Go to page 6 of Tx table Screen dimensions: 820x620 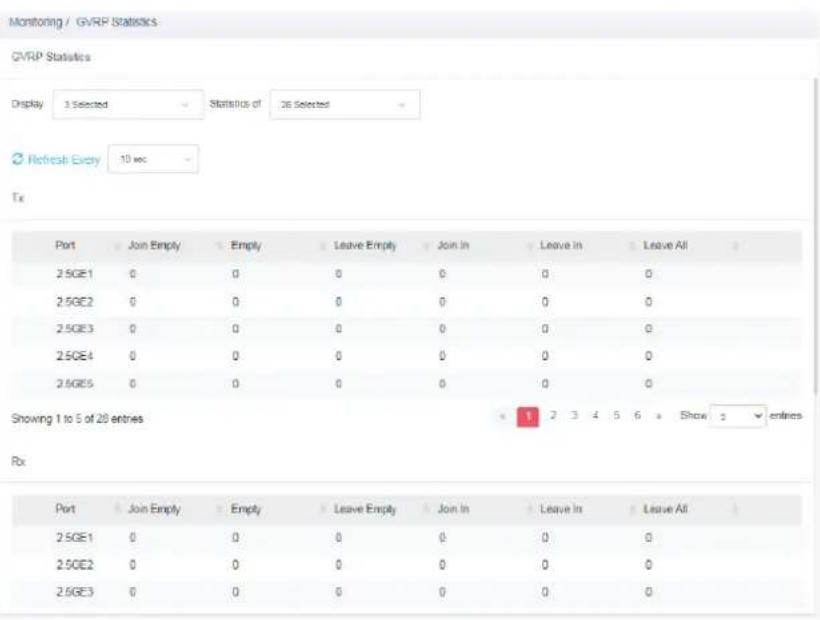(x=637, y=416)
